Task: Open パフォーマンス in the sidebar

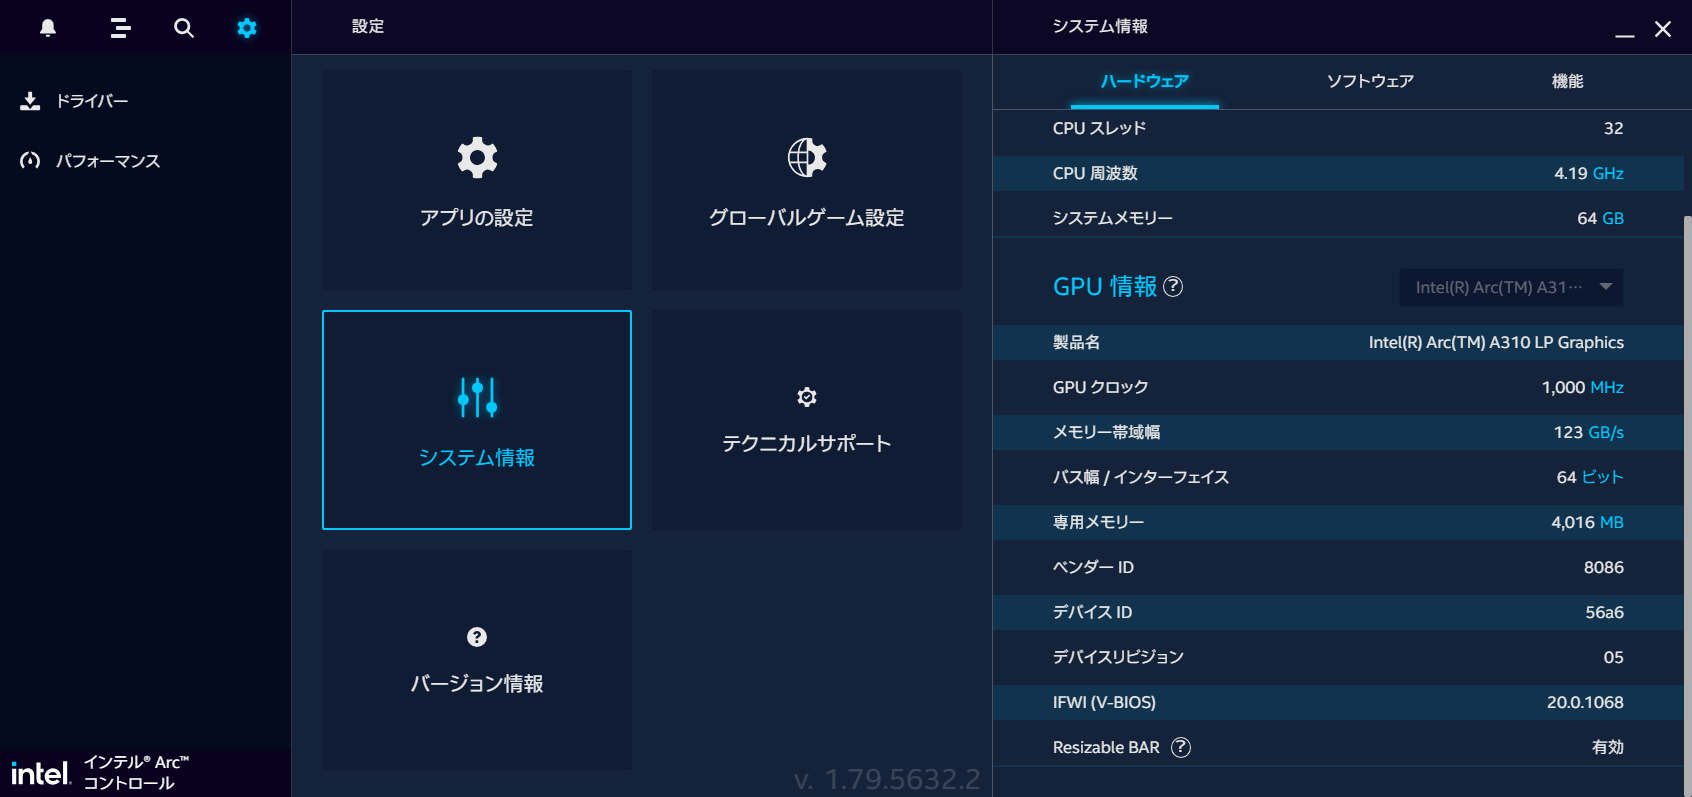Action: pyautogui.click(x=107, y=161)
